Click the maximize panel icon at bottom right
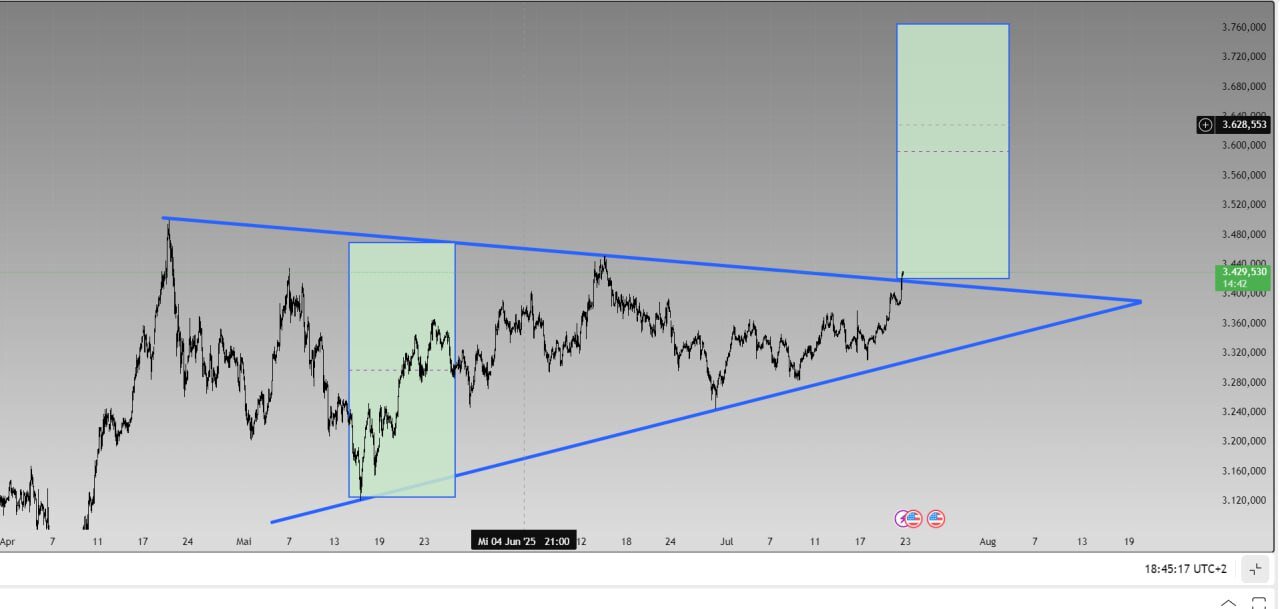Screen dimensions: 1280x609 [x=1259, y=603]
